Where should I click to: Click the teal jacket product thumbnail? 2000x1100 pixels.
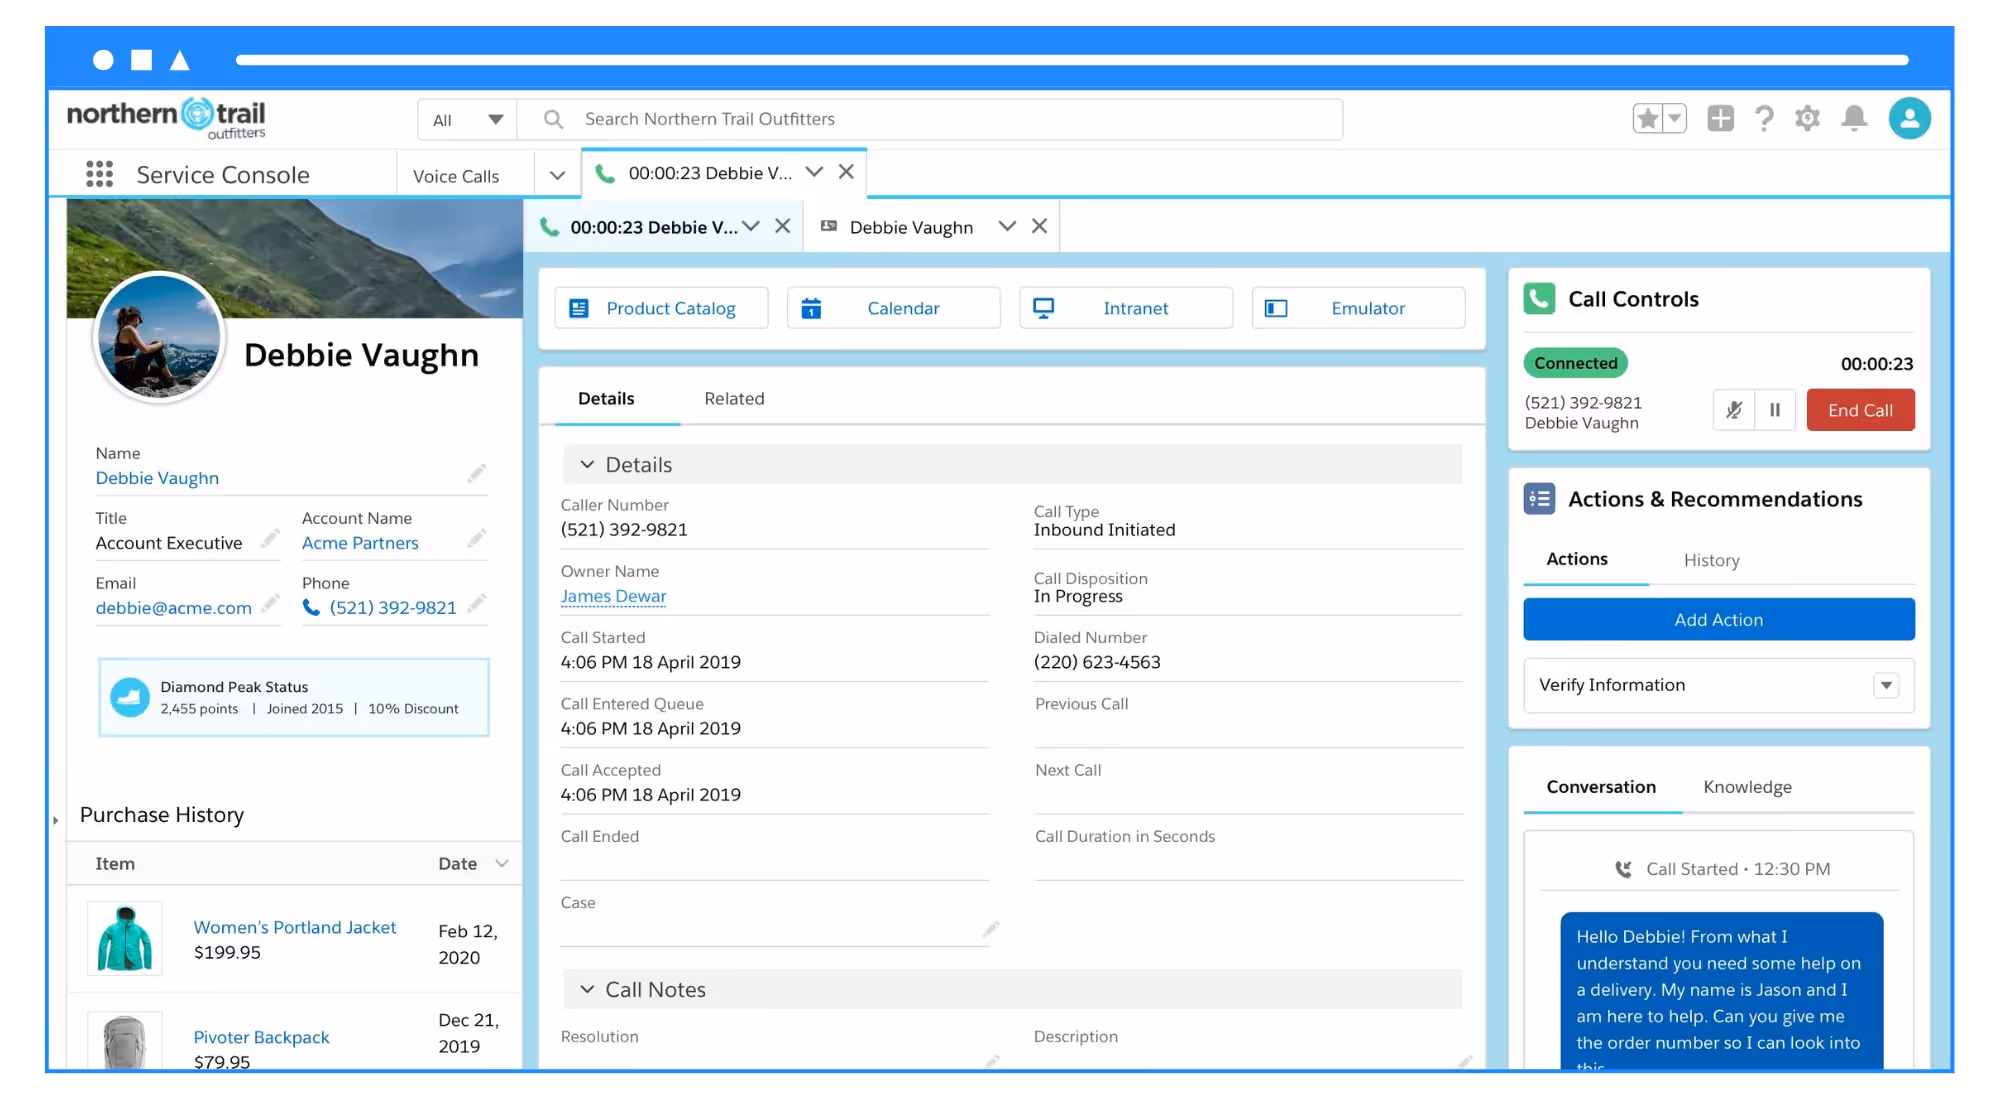tap(125, 938)
